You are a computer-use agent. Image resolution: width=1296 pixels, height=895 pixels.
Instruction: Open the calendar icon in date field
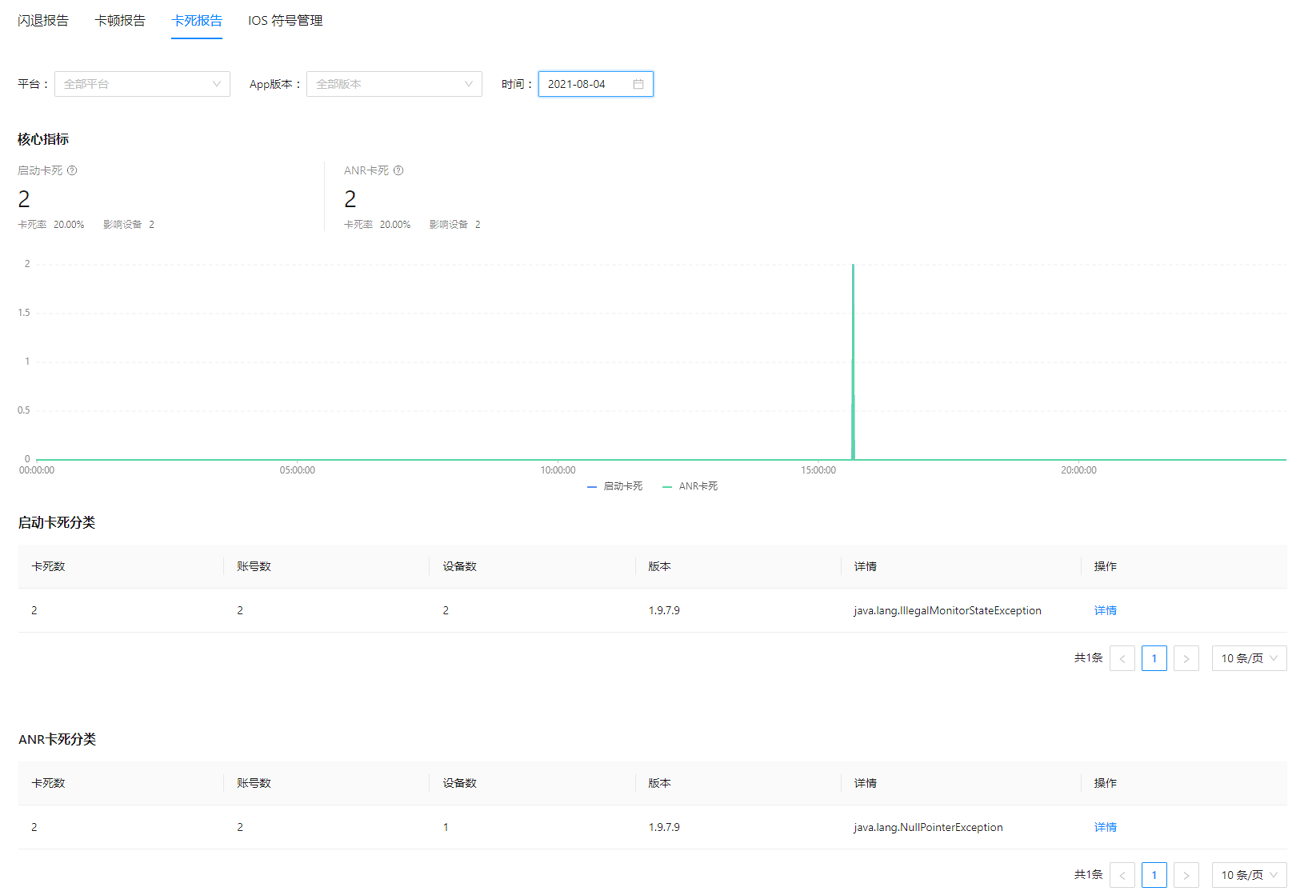(x=638, y=84)
